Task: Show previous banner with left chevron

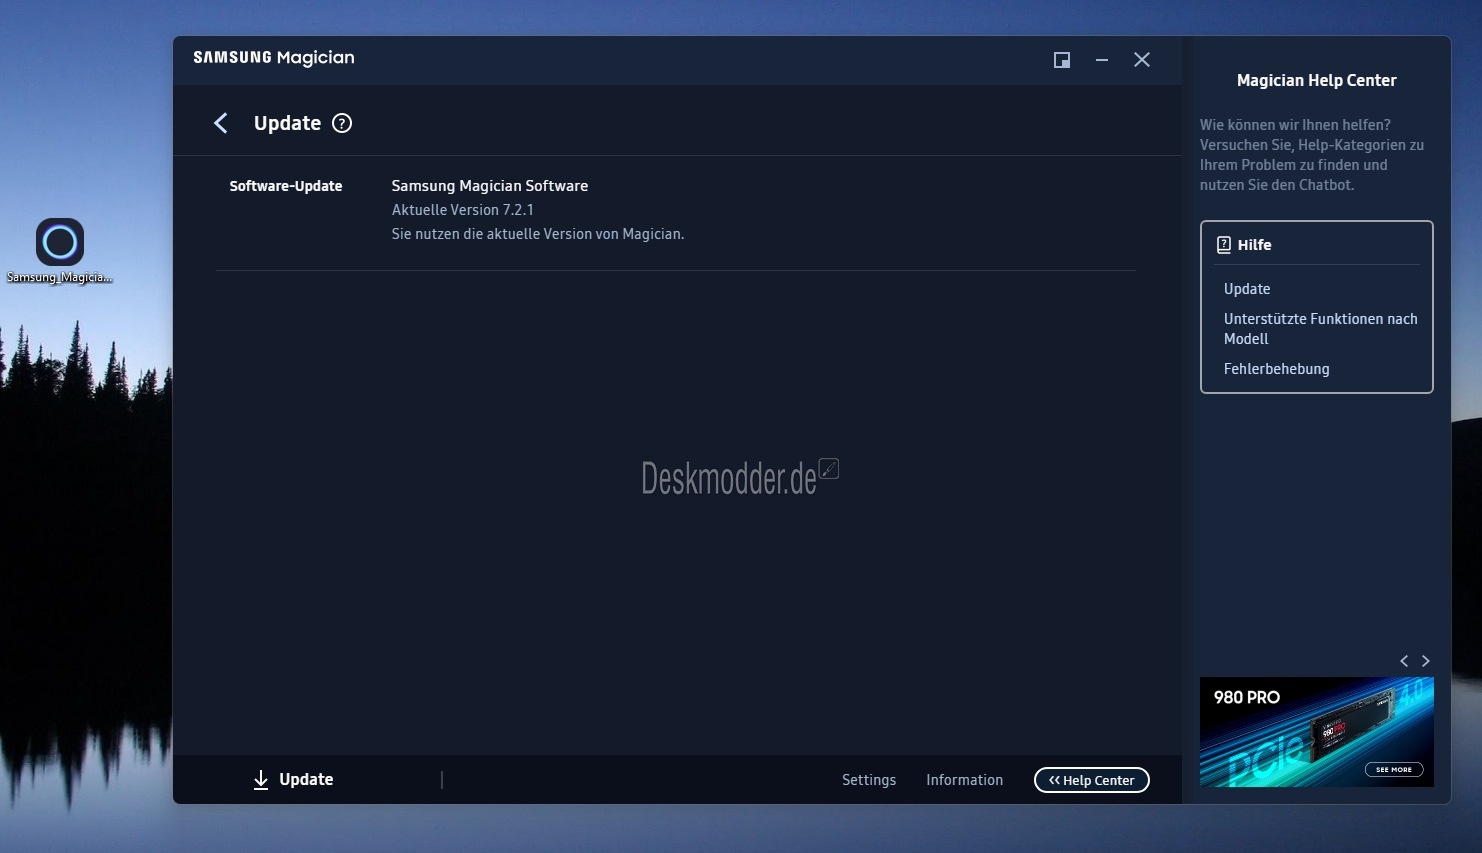Action: 1404,661
